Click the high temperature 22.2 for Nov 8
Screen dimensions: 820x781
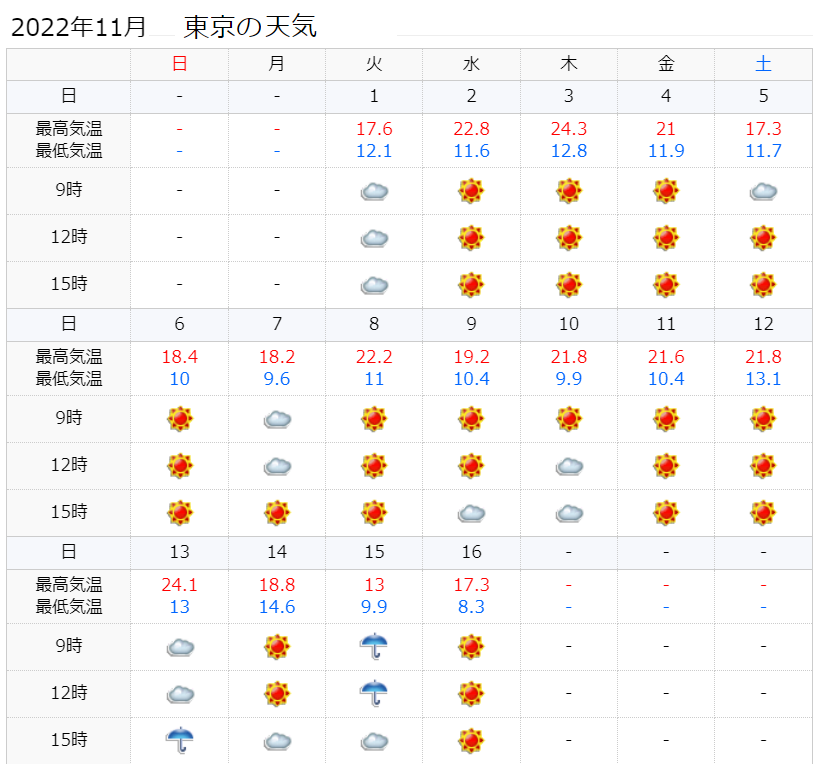(x=374, y=357)
